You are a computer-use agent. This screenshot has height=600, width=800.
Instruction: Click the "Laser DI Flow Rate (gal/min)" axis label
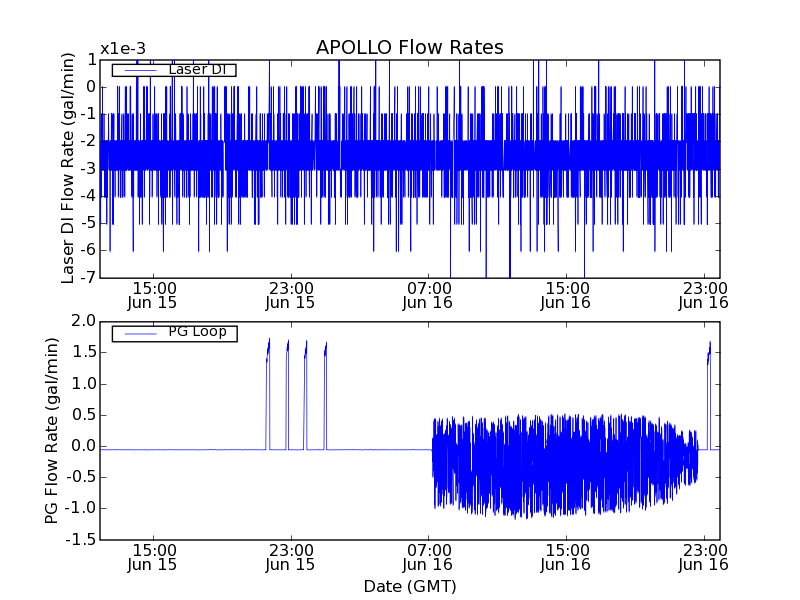[69, 168]
